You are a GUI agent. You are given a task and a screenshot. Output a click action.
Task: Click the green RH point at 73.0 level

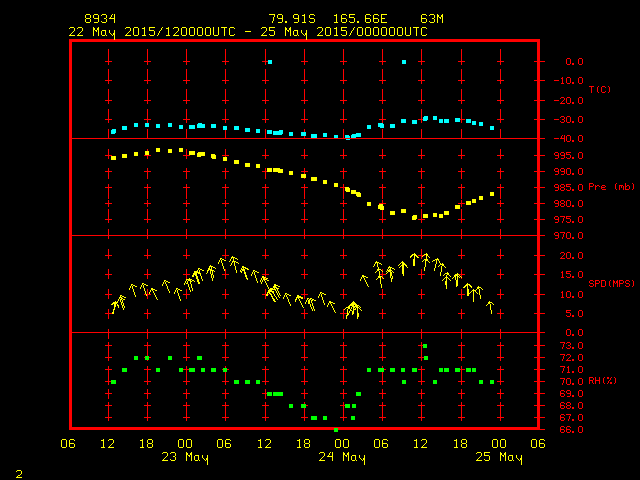tap(425, 346)
